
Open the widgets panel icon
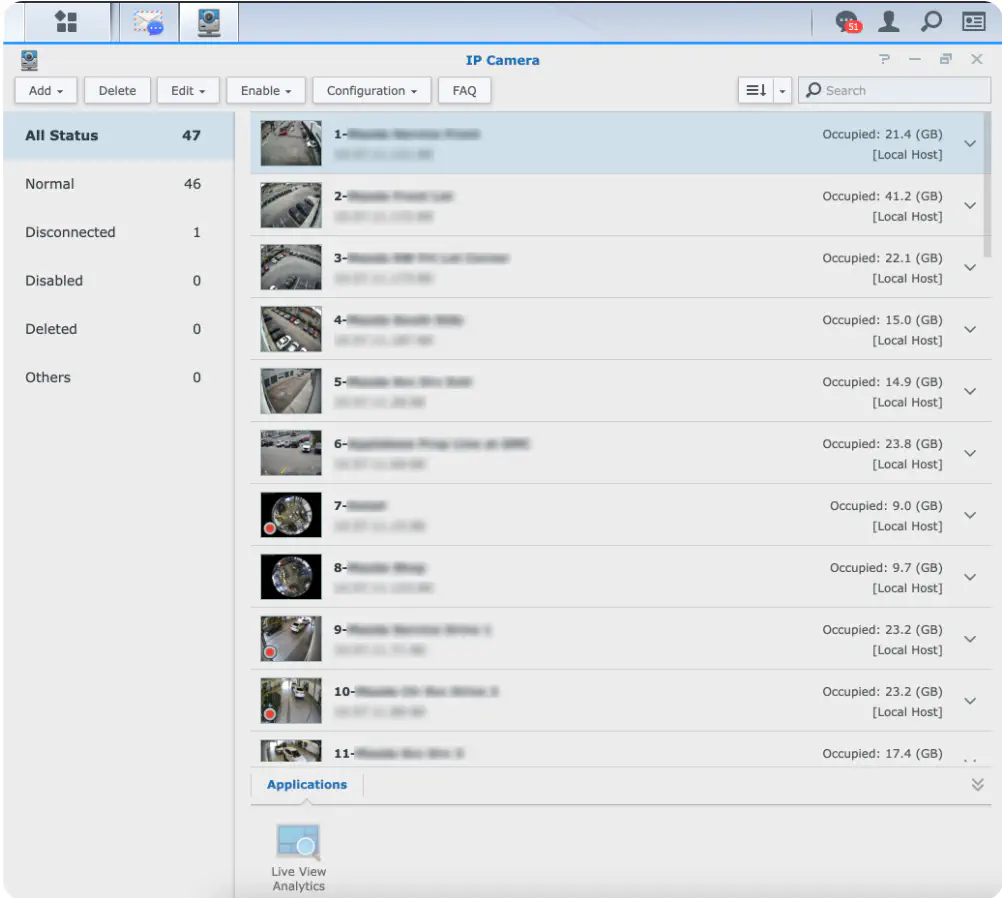[x=973, y=21]
